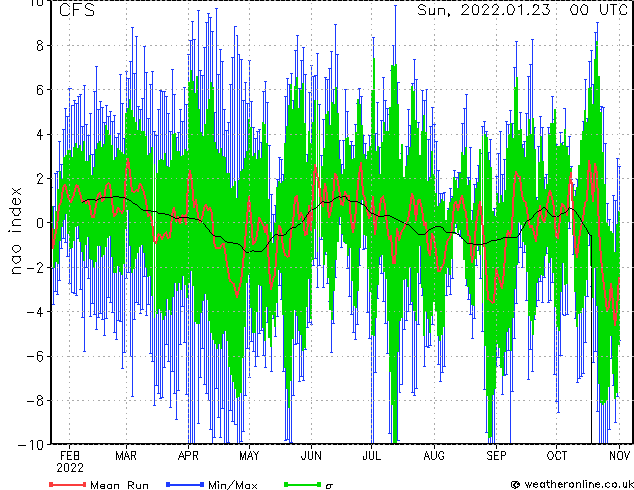
Task: Click the 'Min/Max' legend text
Action: point(232,485)
